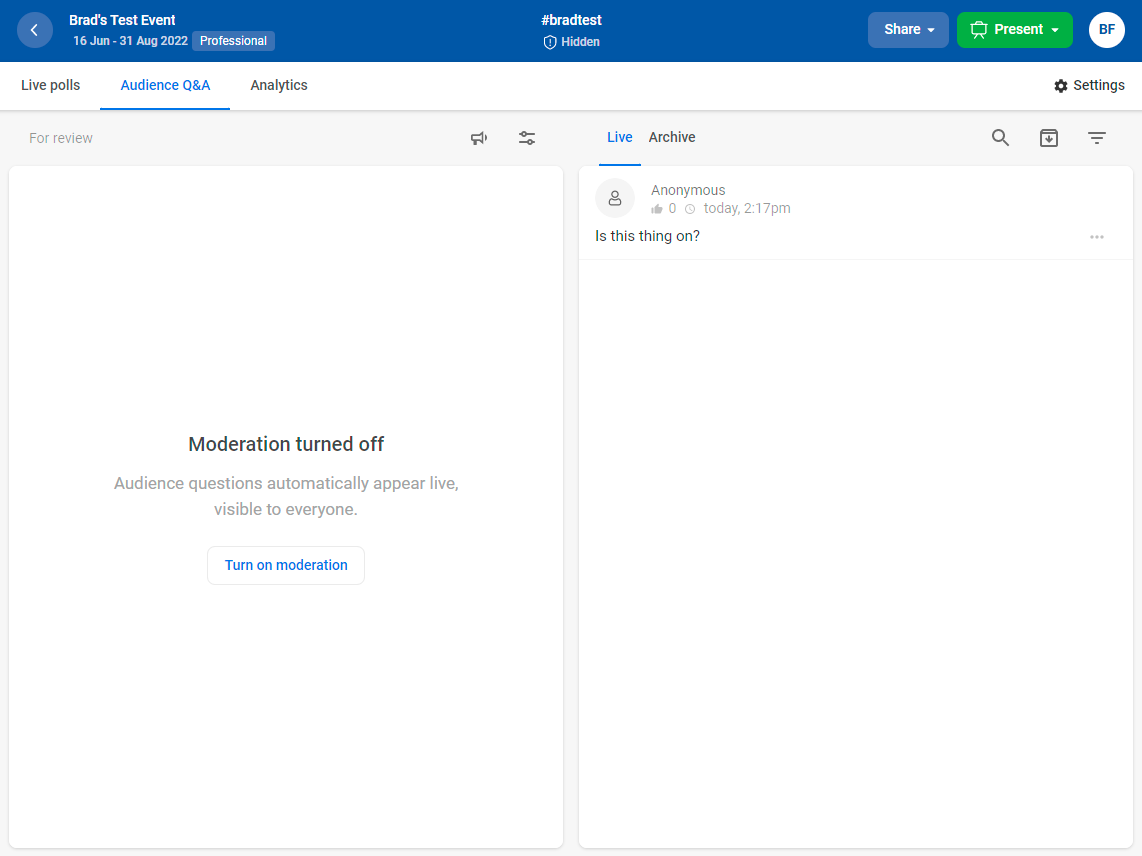Image resolution: width=1142 pixels, height=856 pixels.
Task: Open the Analytics tab
Action: [278, 85]
